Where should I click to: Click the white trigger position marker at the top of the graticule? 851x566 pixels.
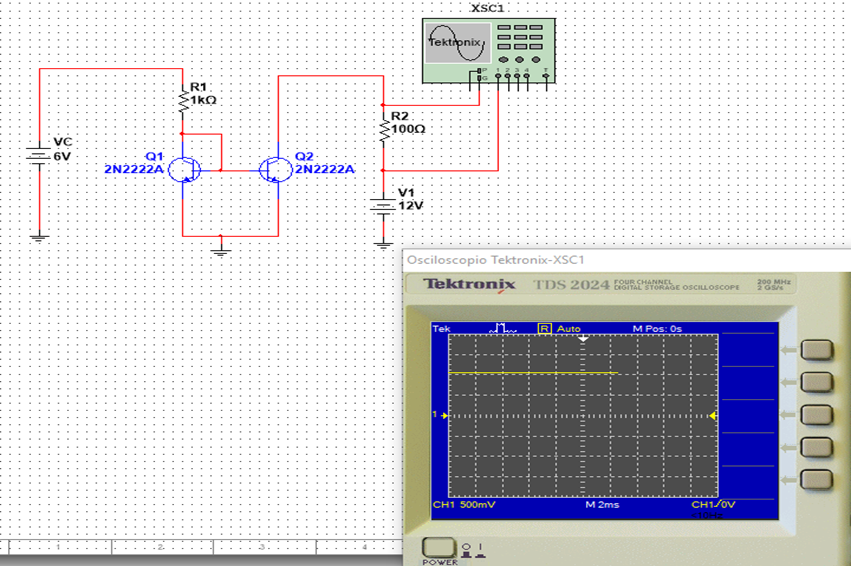click(x=583, y=339)
